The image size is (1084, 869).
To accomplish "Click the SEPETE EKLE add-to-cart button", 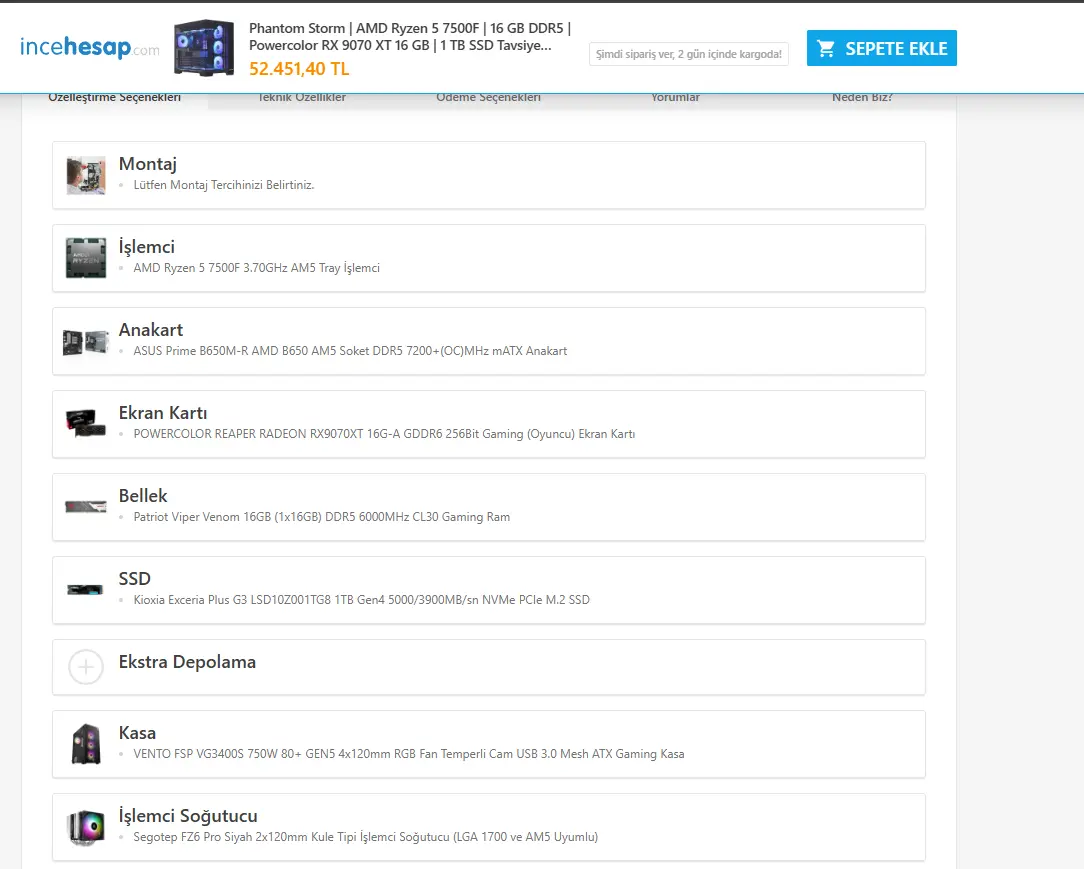I will 881,48.
